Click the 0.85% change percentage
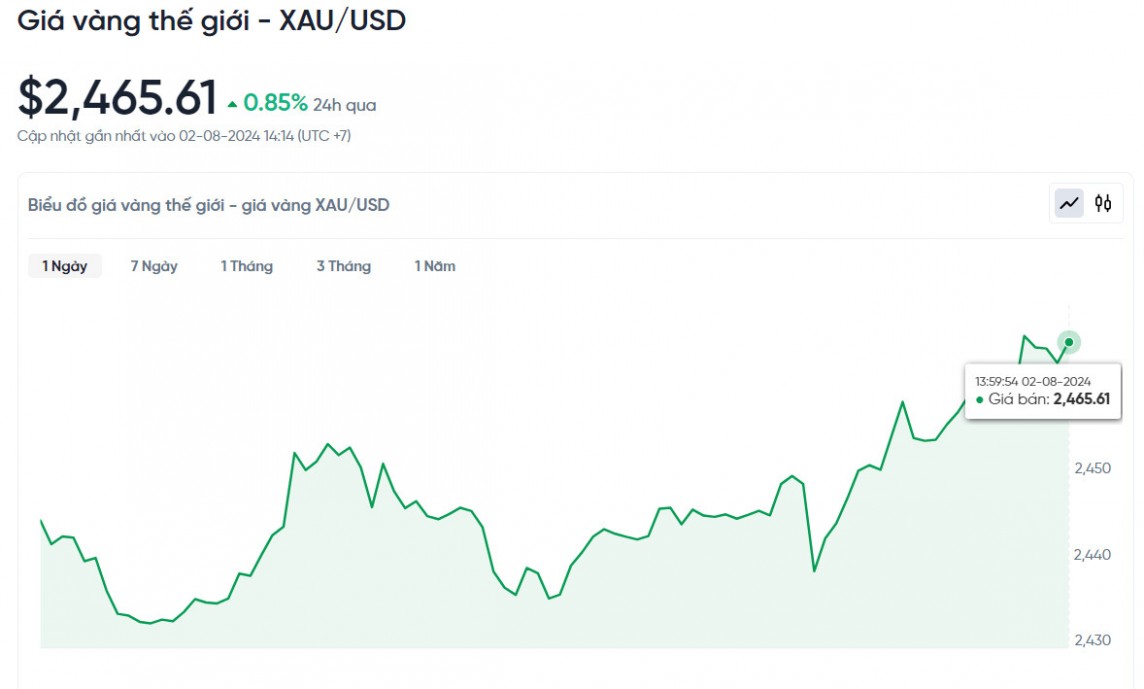Viewport: 1144px width, 689px height. (275, 103)
